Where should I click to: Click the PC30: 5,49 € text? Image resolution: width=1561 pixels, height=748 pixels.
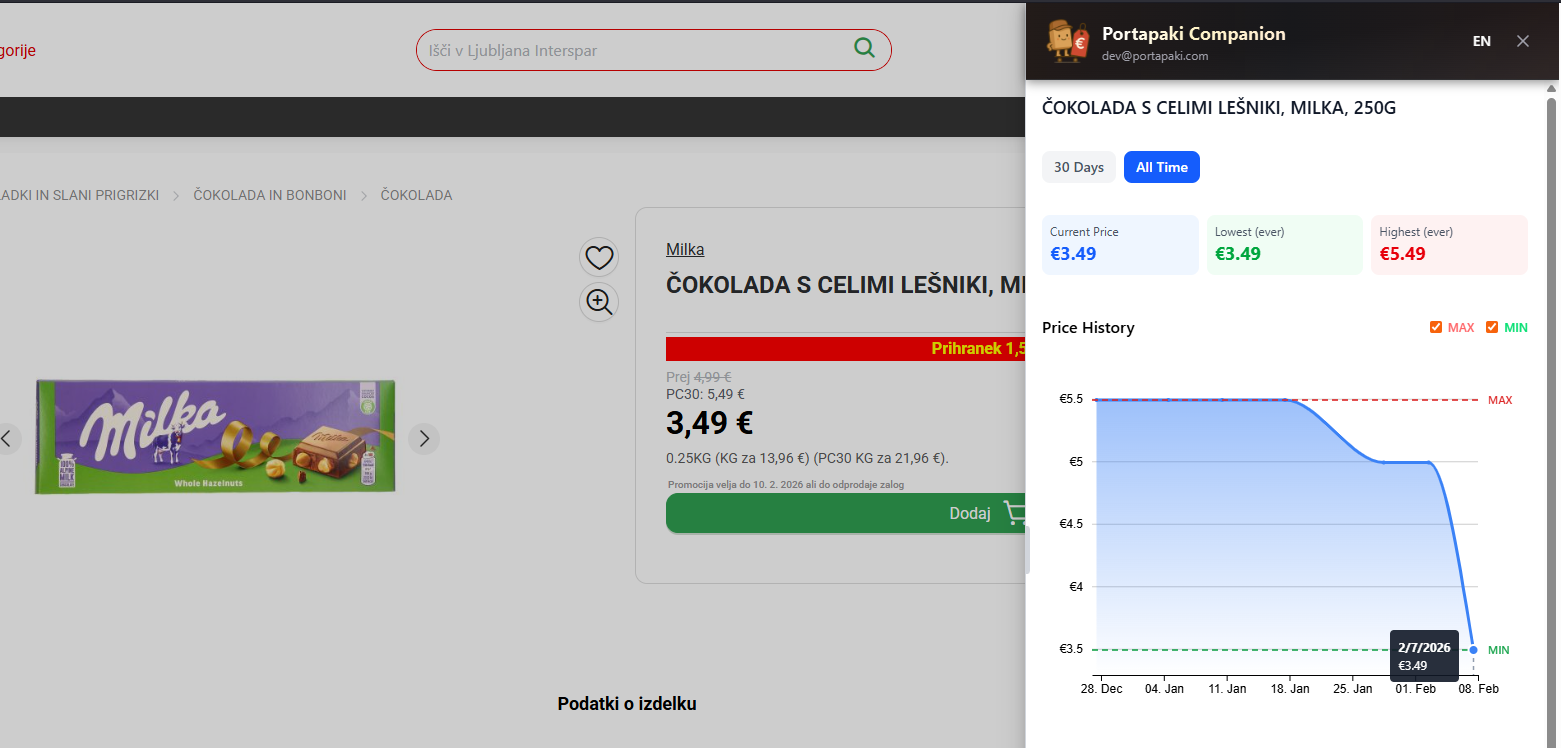click(705, 394)
